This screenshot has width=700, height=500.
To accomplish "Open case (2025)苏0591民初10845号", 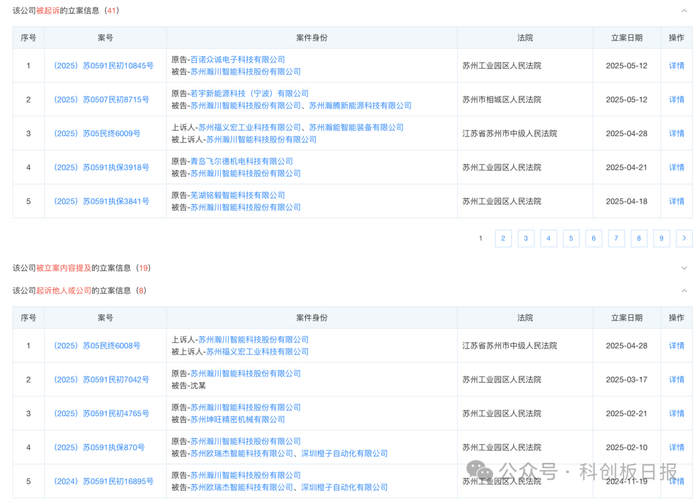I will pos(104,66).
